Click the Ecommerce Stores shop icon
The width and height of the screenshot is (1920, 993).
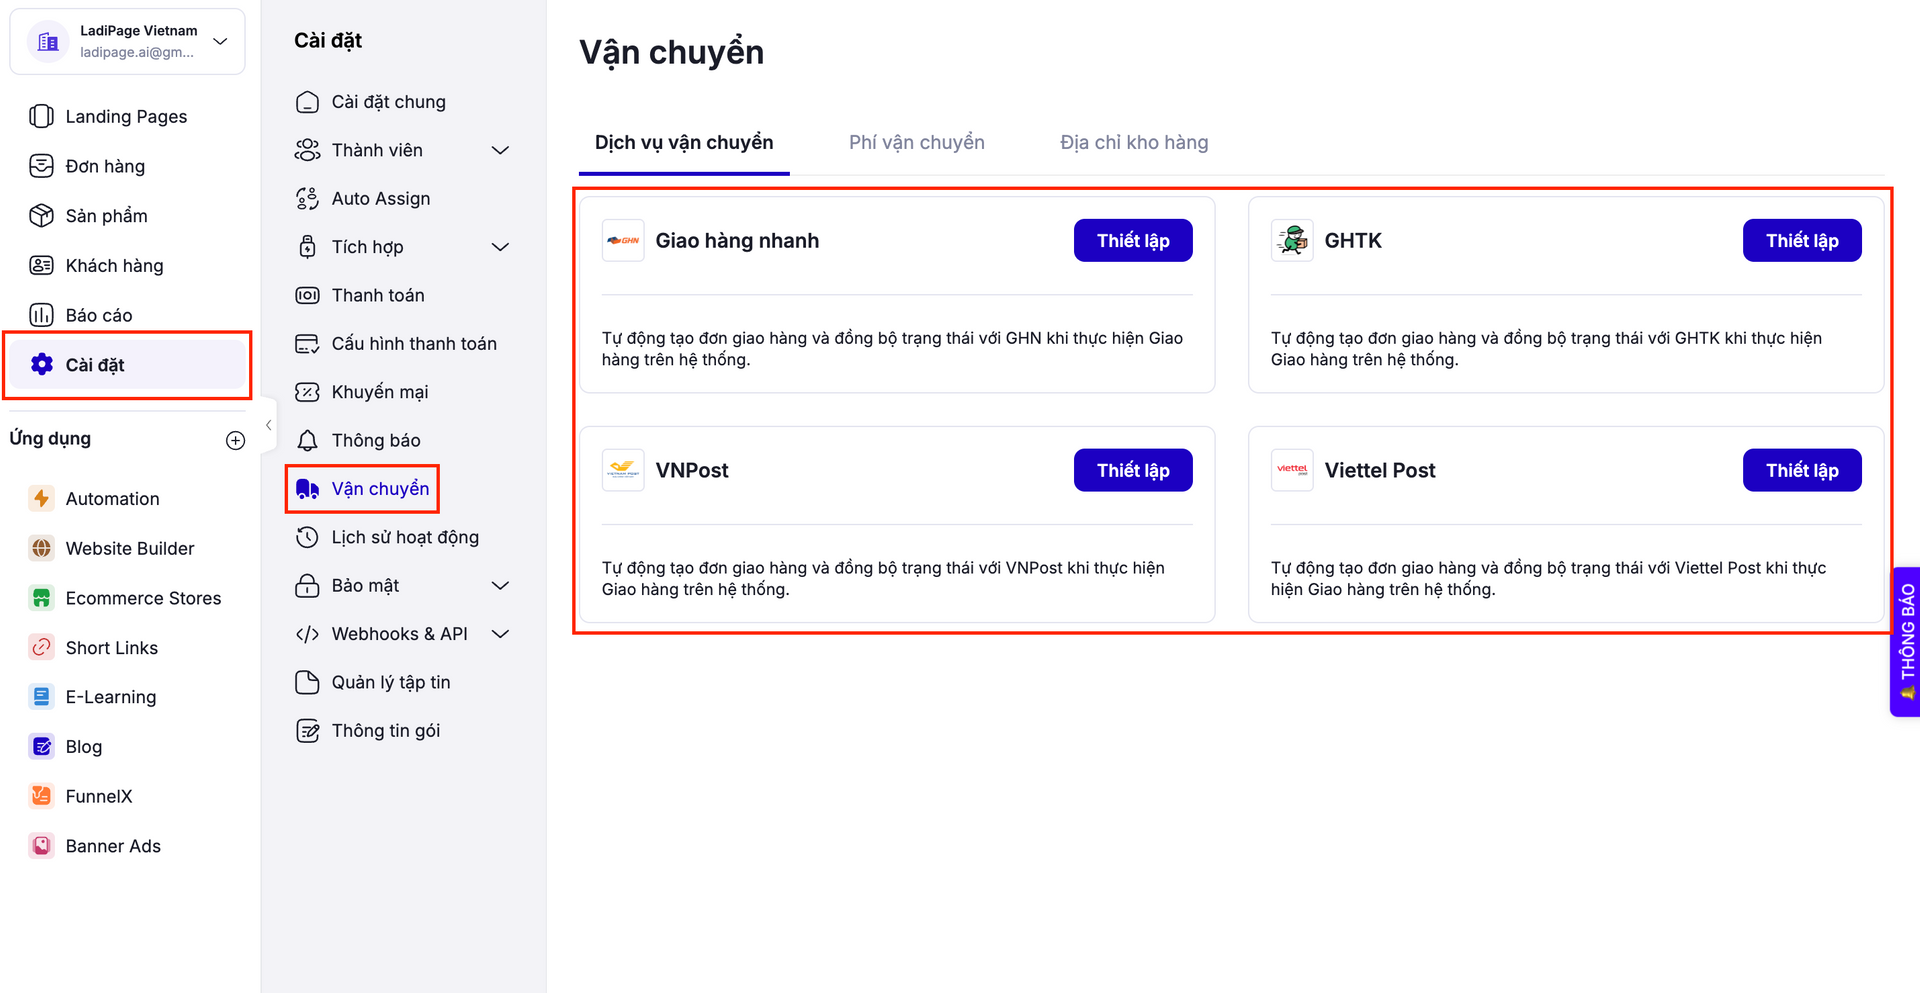pyautogui.click(x=41, y=598)
